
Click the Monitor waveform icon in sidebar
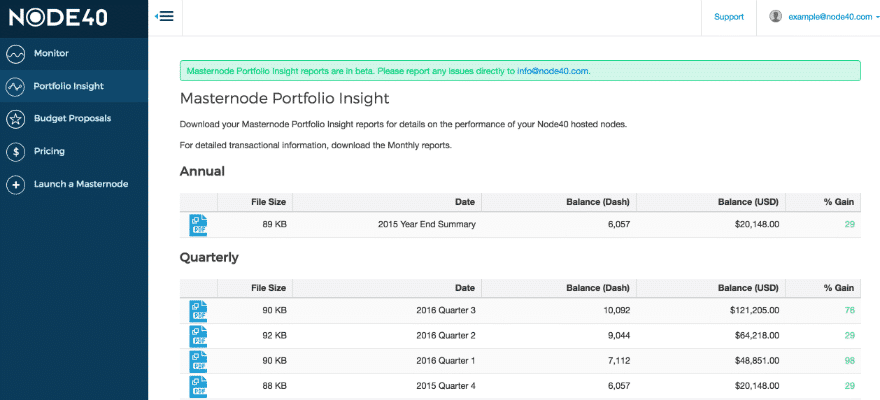coord(16,54)
